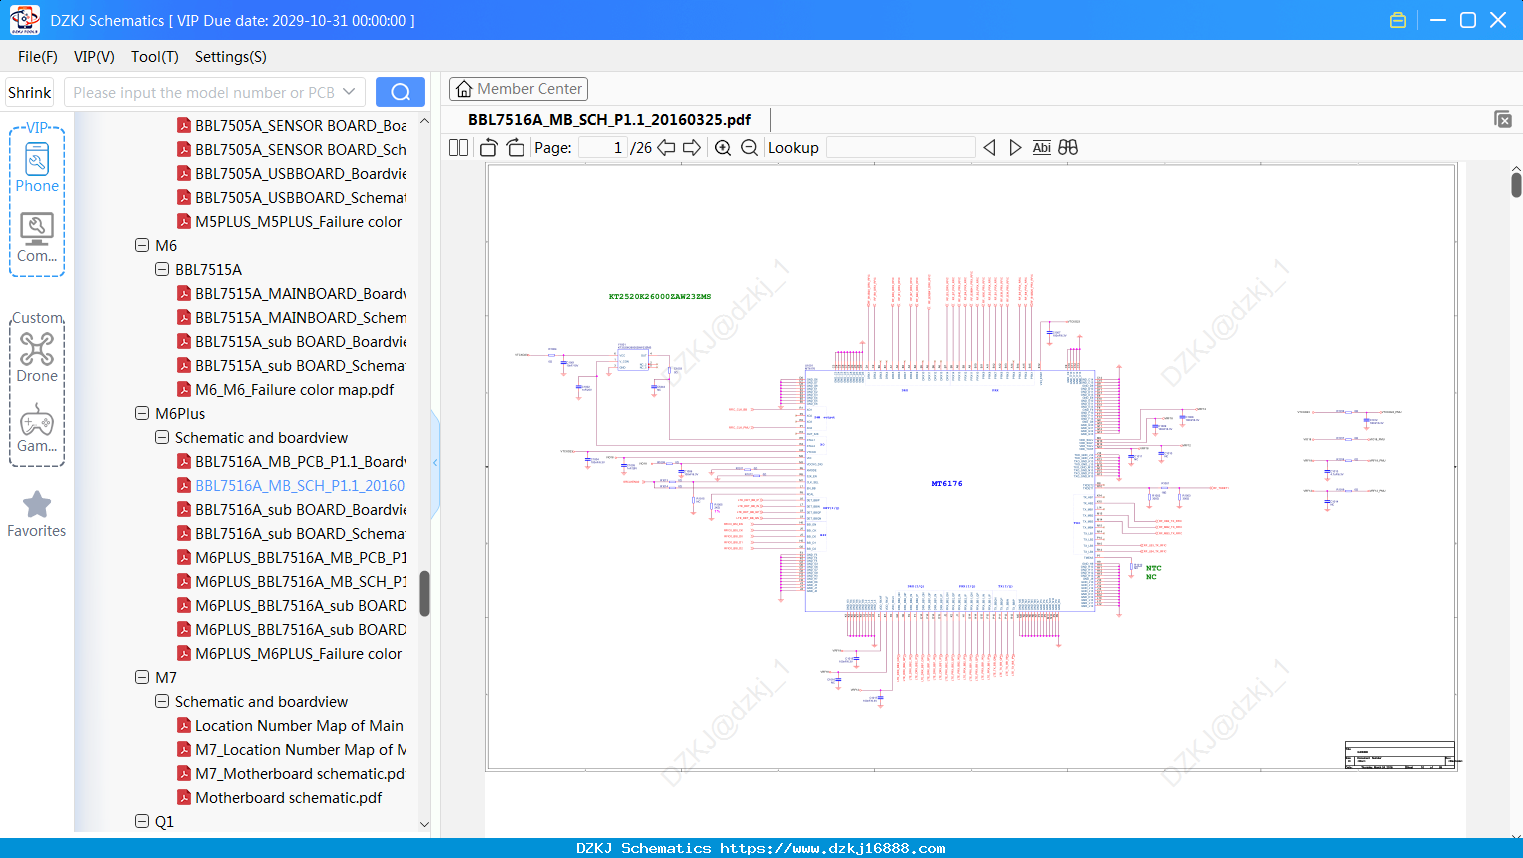The image size is (1523, 858).
Task: Find next lookup match
Action: point(1015,148)
